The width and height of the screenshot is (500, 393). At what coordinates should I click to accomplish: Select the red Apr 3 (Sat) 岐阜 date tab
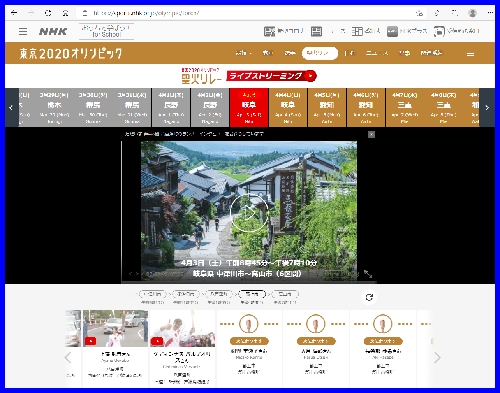pos(249,108)
